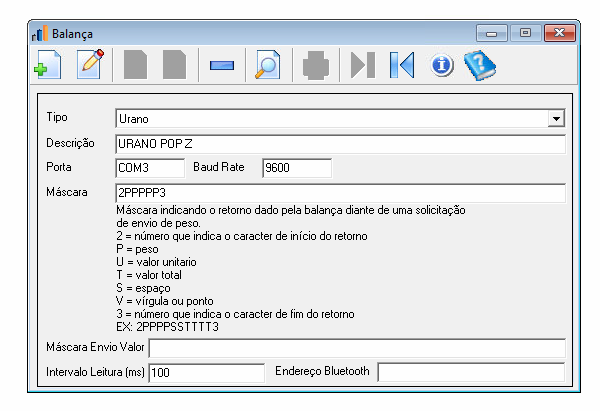Viewport: 600px width, 411px height.
Task: Click the first gray disabled document icon
Action: coord(135,65)
